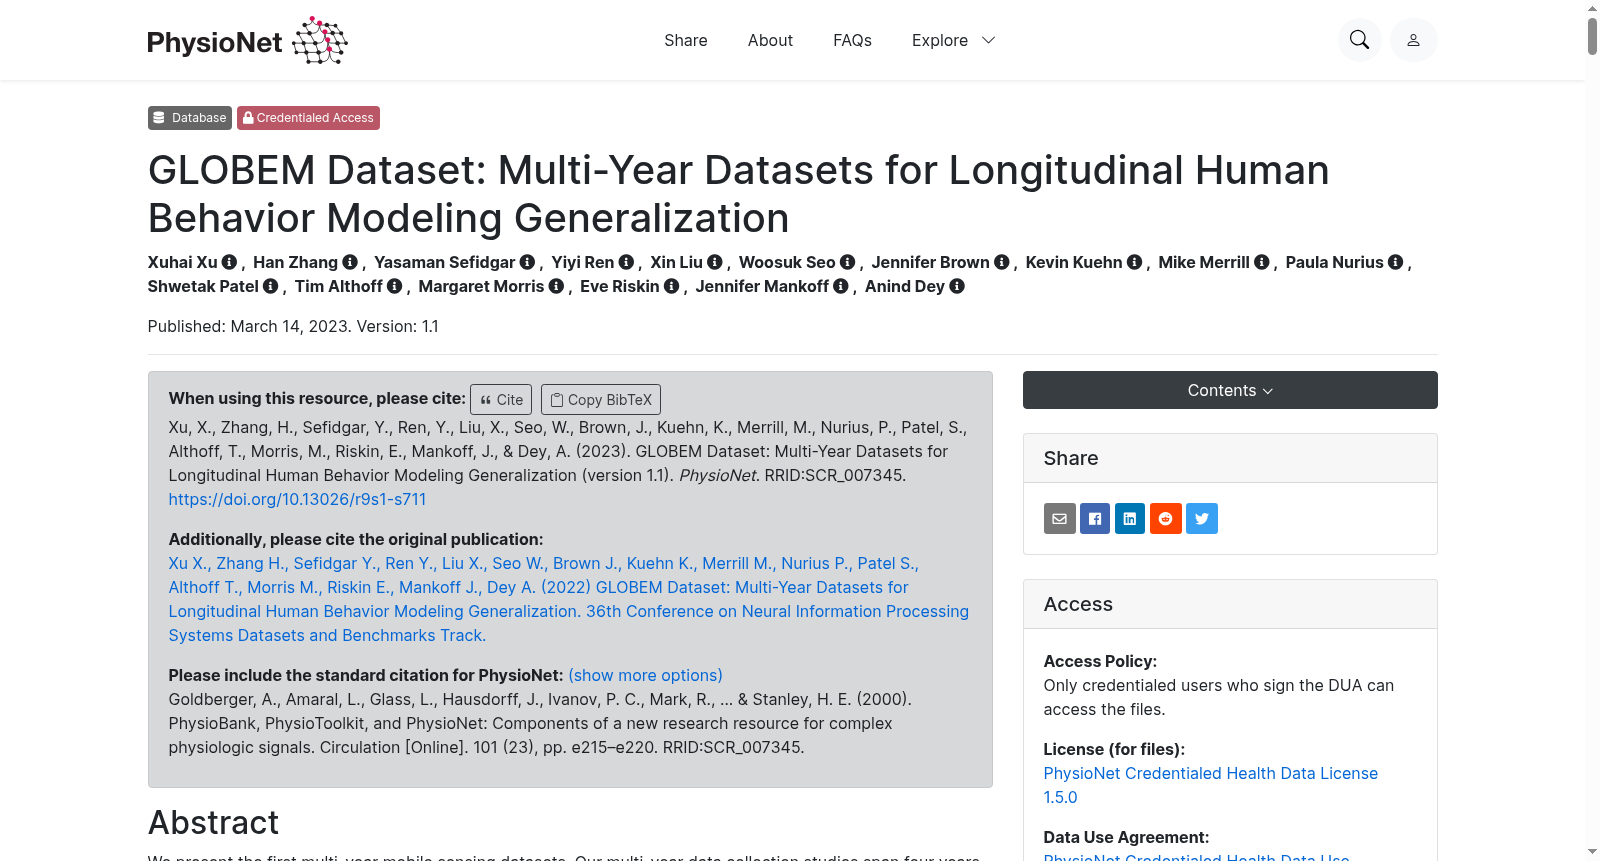Open the original publication citation link
Viewport: 1600px width, 861px height.
point(568,599)
